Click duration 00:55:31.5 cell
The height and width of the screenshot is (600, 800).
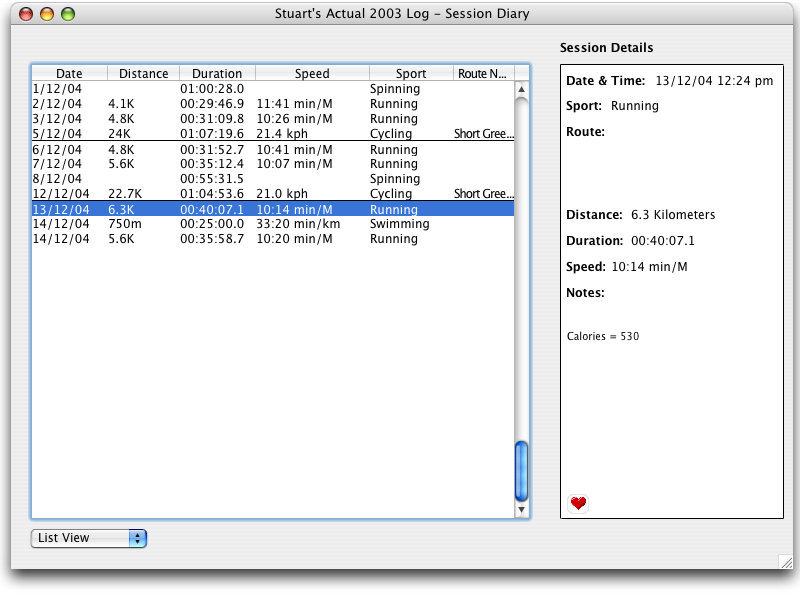[x=212, y=179]
